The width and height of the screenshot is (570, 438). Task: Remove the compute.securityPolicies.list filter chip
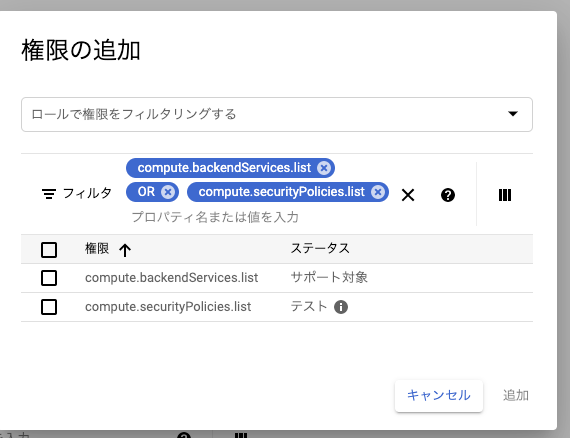[378, 192]
